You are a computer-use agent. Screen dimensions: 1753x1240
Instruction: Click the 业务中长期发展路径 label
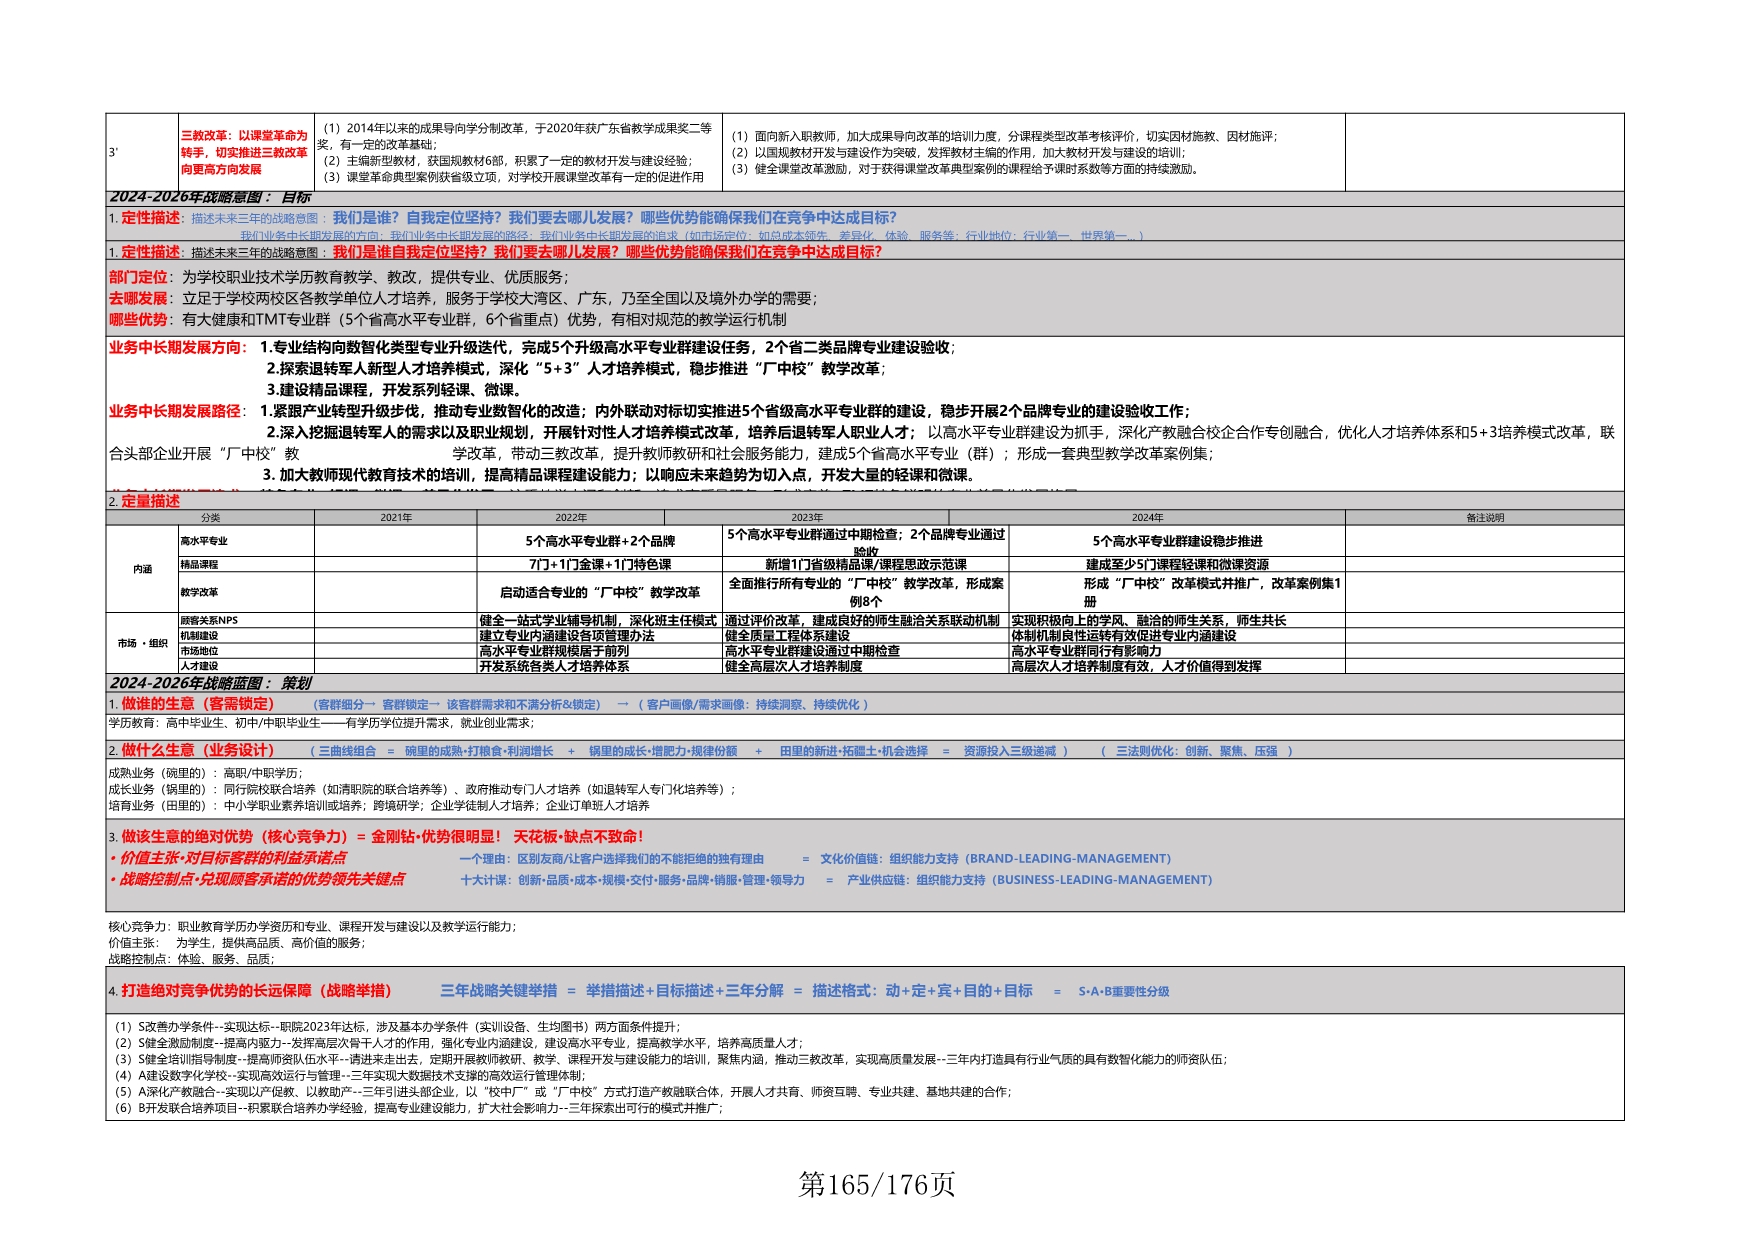tap(175, 411)
